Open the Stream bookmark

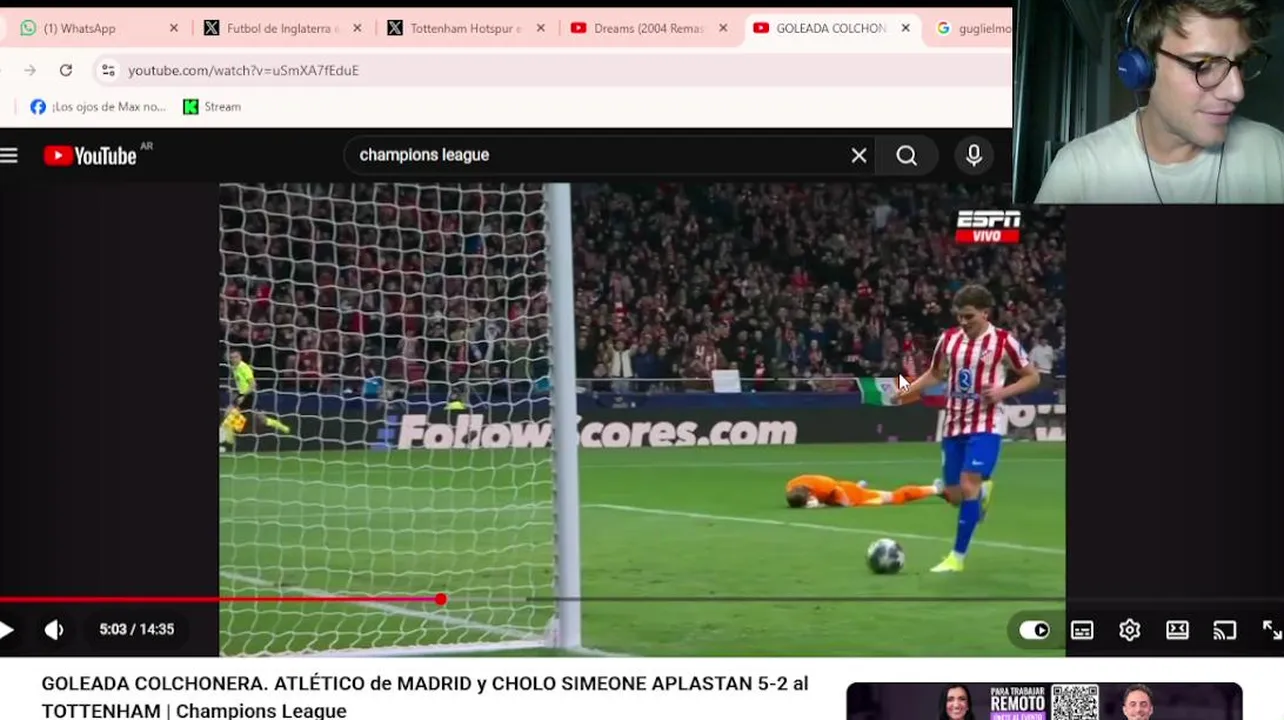pos(212,107)
